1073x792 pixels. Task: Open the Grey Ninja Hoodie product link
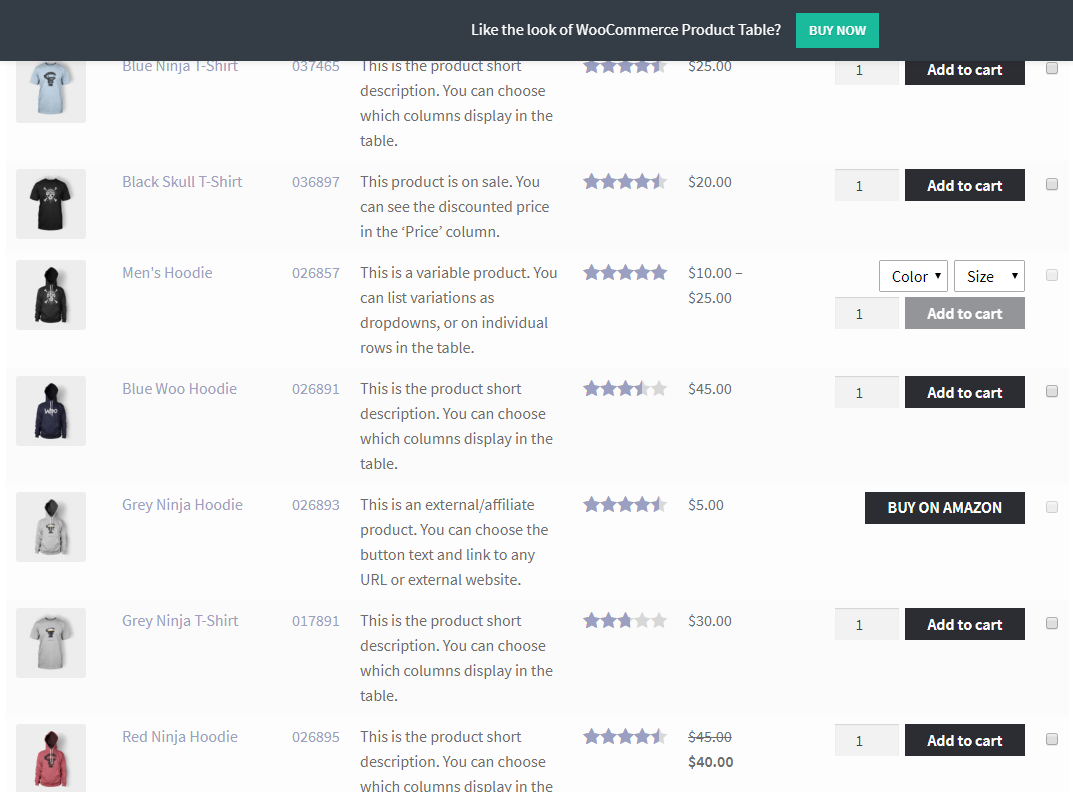point(182,505)
